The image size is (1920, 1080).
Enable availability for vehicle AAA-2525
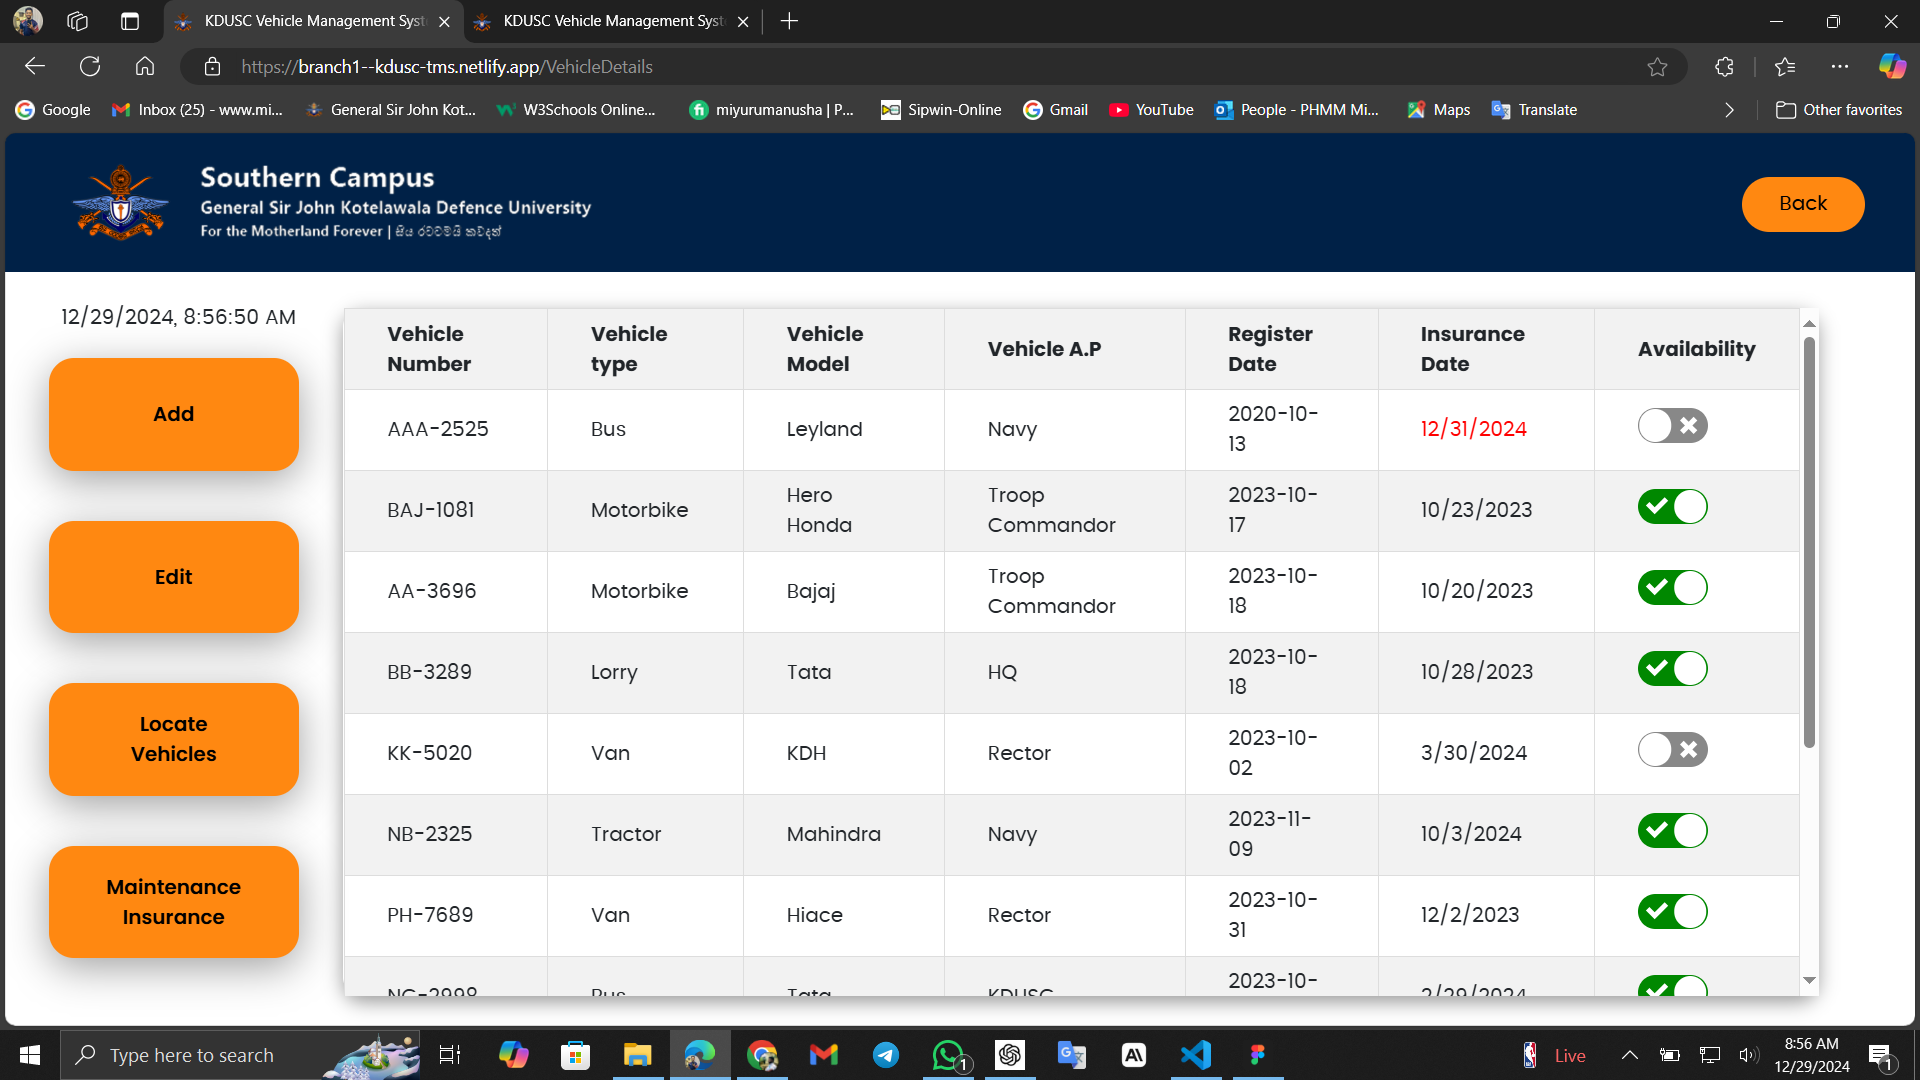1672,426
